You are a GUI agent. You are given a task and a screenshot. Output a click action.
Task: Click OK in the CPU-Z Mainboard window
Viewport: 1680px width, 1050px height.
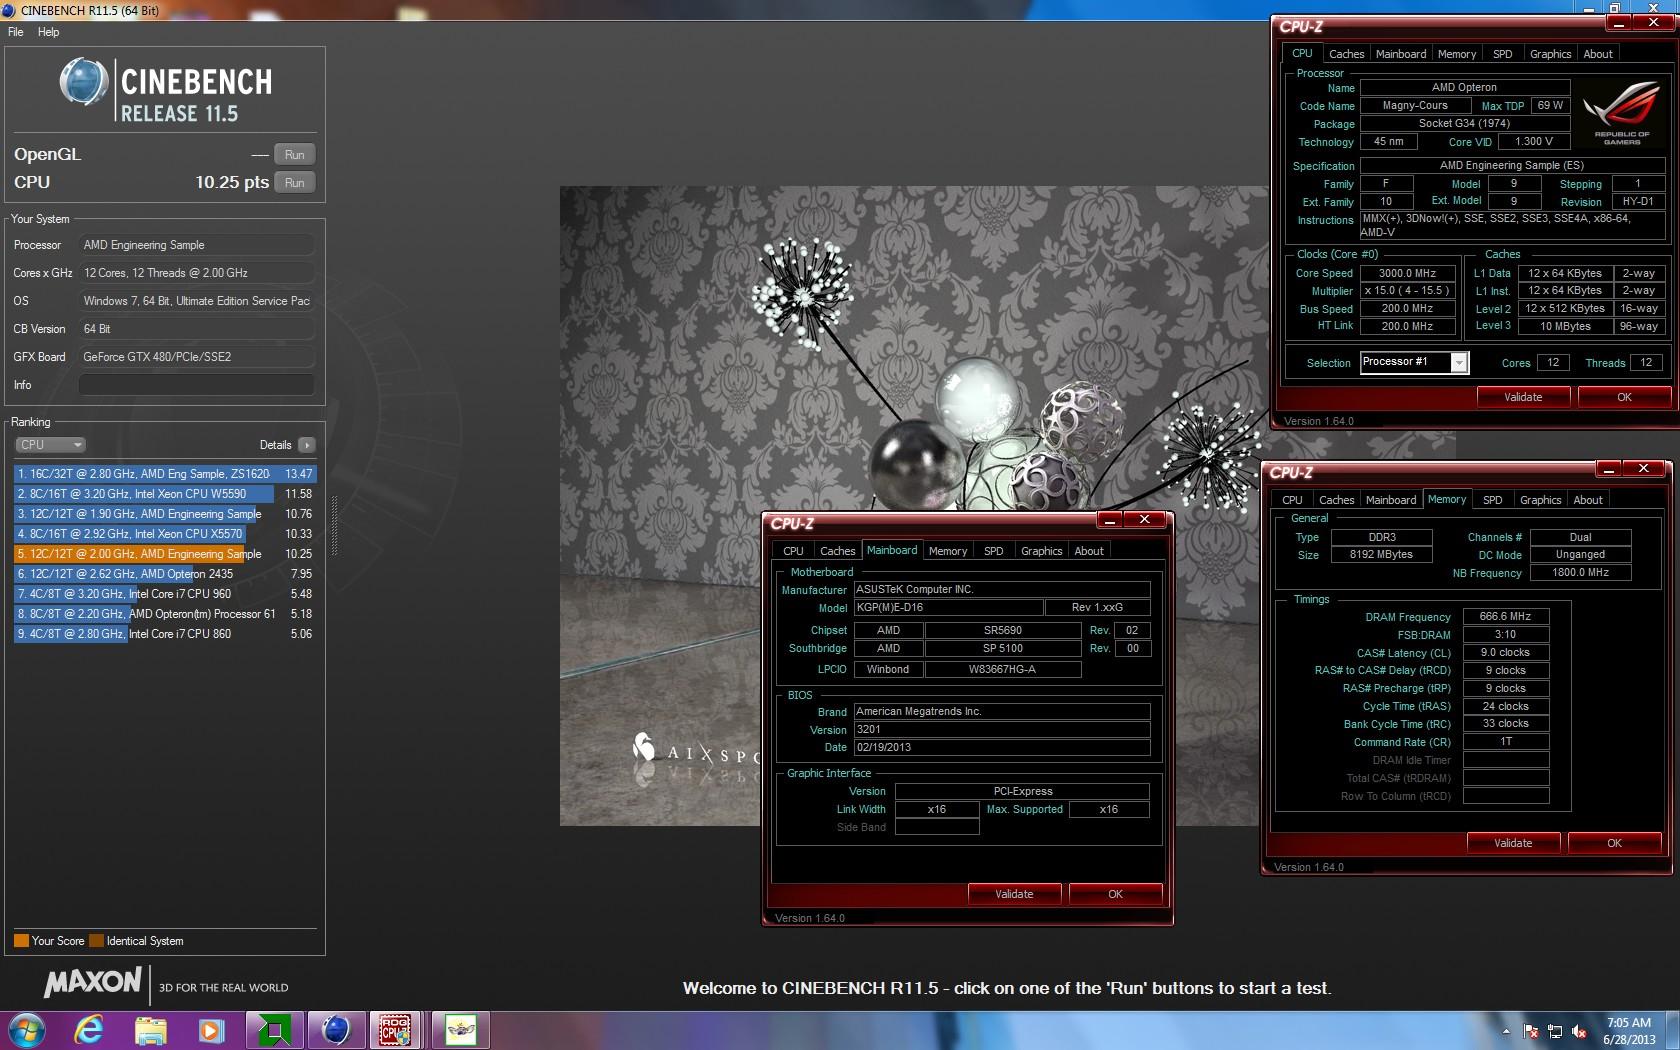pyautogui.click(x=1115, y=894)
